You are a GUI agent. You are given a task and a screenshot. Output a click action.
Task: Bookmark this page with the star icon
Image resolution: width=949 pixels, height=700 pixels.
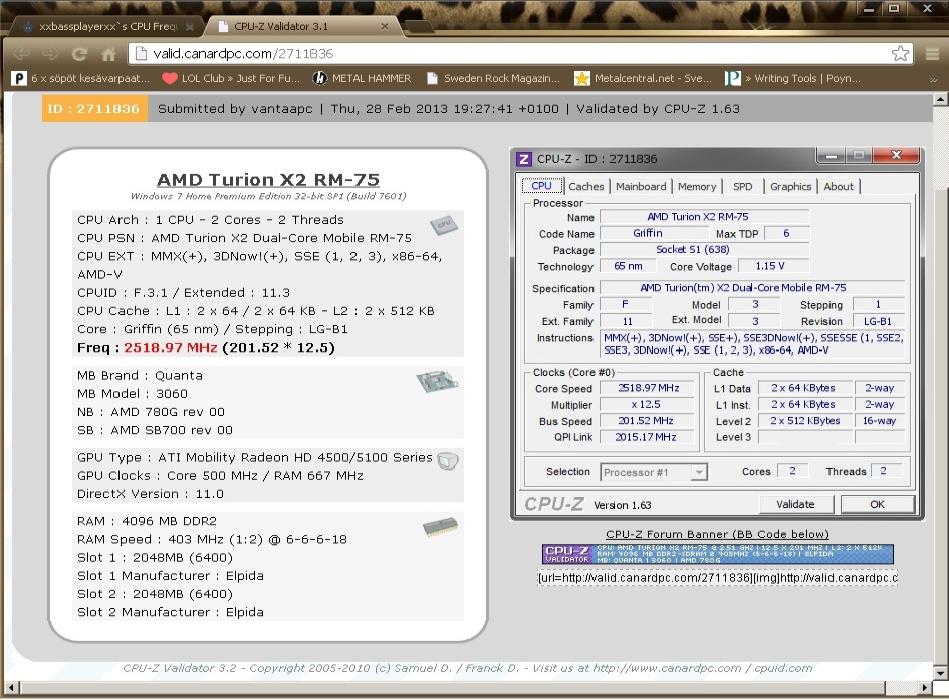[900, 53]
